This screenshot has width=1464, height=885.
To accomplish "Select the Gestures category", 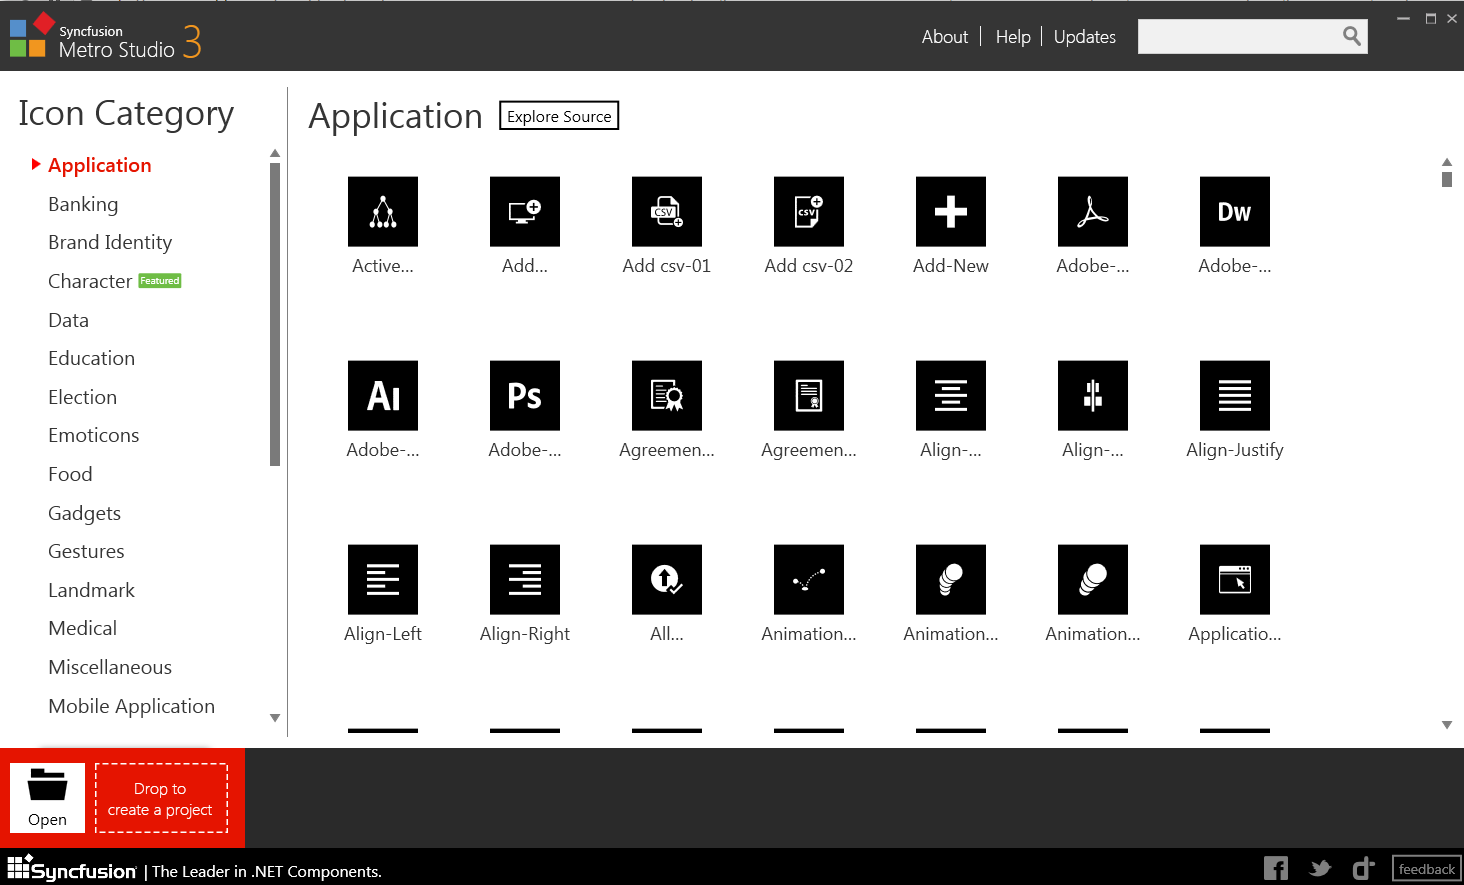I will click(86, 551).
